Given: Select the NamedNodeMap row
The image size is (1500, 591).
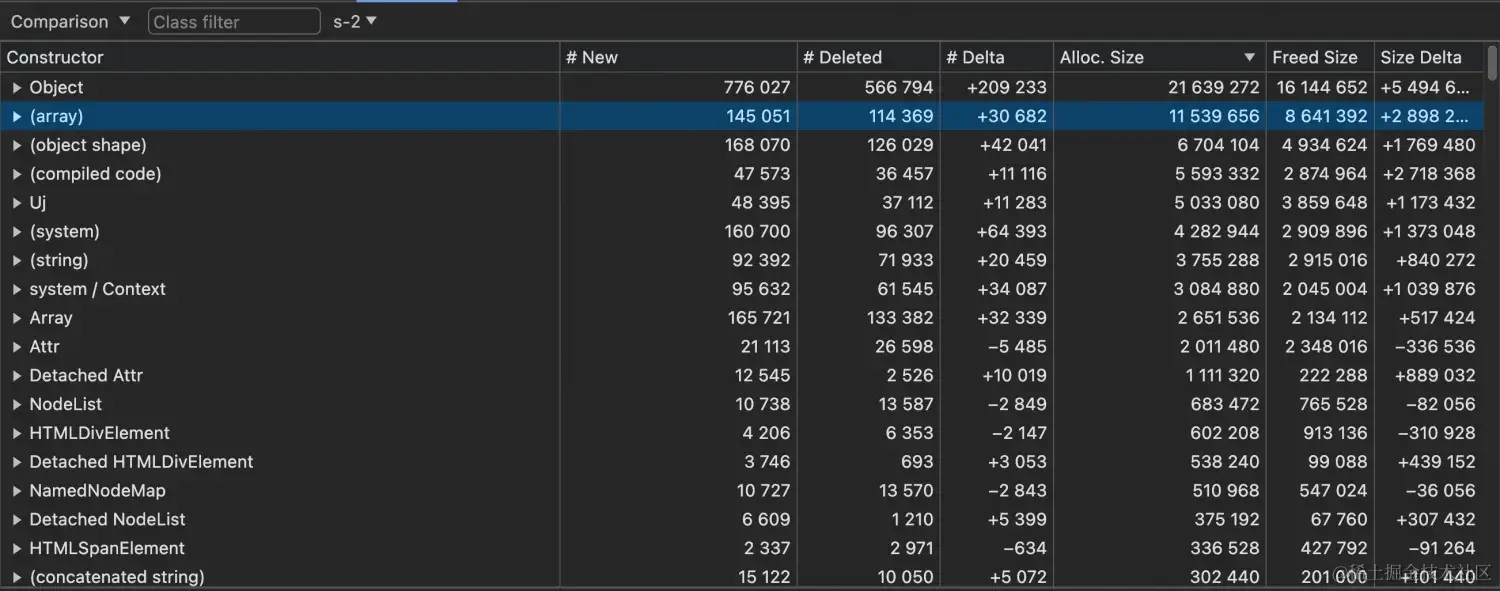Looking at the screenshot, I should pos(97,491).
